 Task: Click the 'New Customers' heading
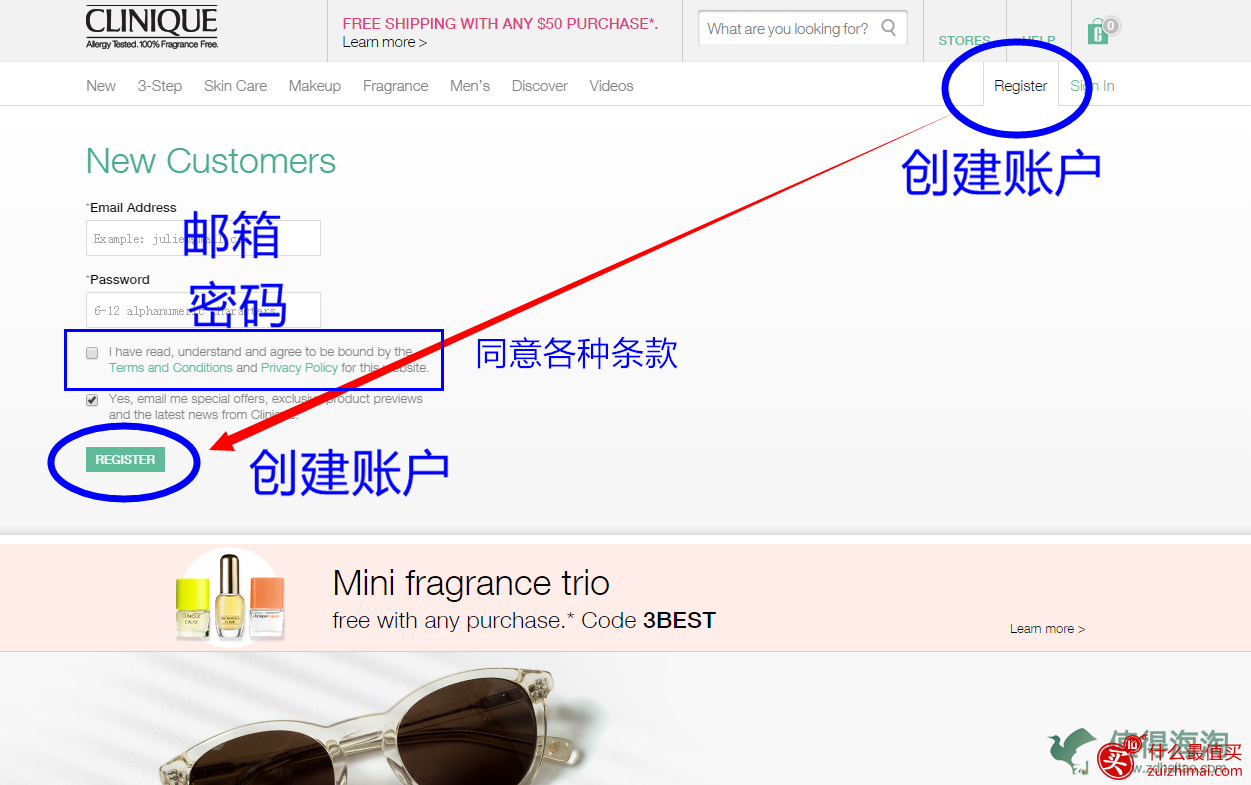coord(211,161)
